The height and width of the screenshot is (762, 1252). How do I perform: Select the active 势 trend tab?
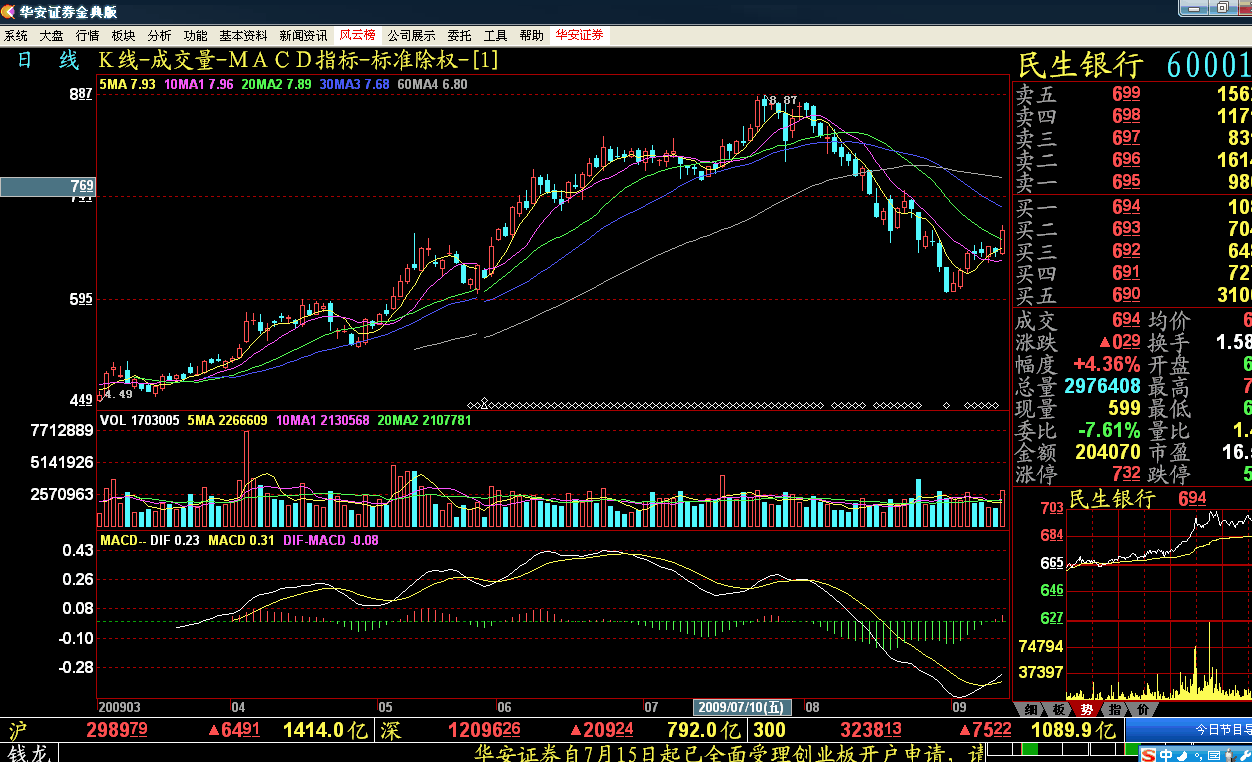click(1086, 709)
